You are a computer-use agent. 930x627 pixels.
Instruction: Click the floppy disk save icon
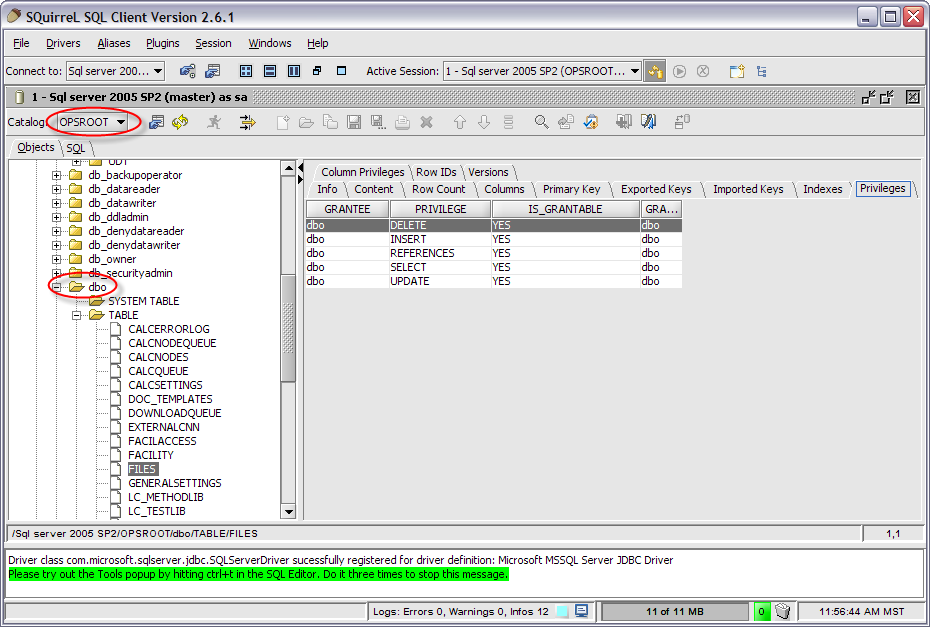coord(354,122)
